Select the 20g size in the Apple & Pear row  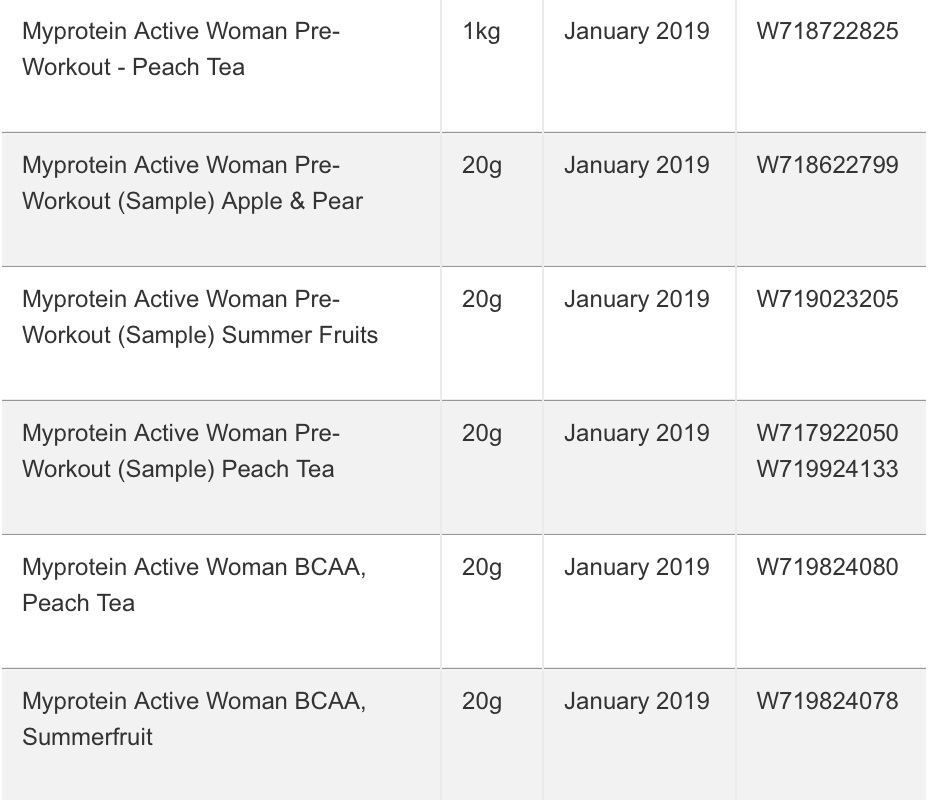(482, 165)
